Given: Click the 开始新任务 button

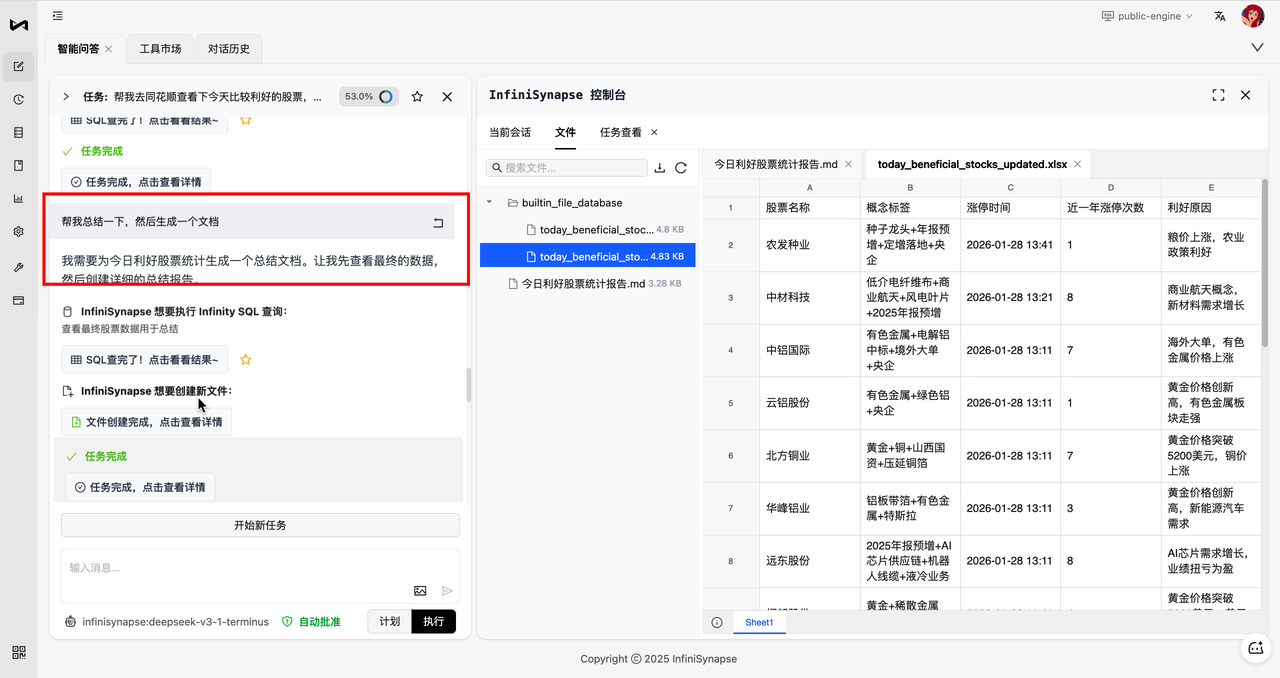Looking at the screenshot, I should click(260, 525).
